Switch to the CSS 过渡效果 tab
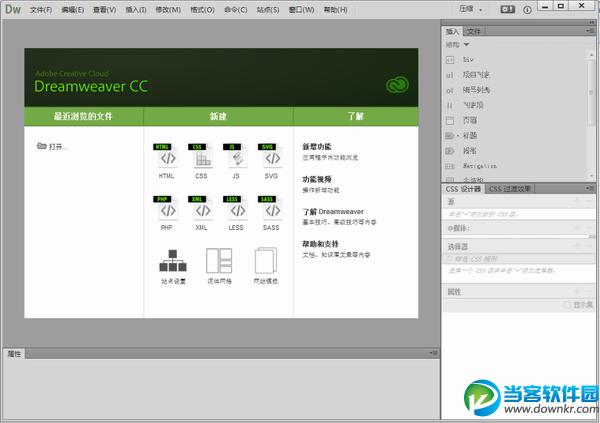The height and width of the screenshot is (423, 600). [x=510, y=189]
